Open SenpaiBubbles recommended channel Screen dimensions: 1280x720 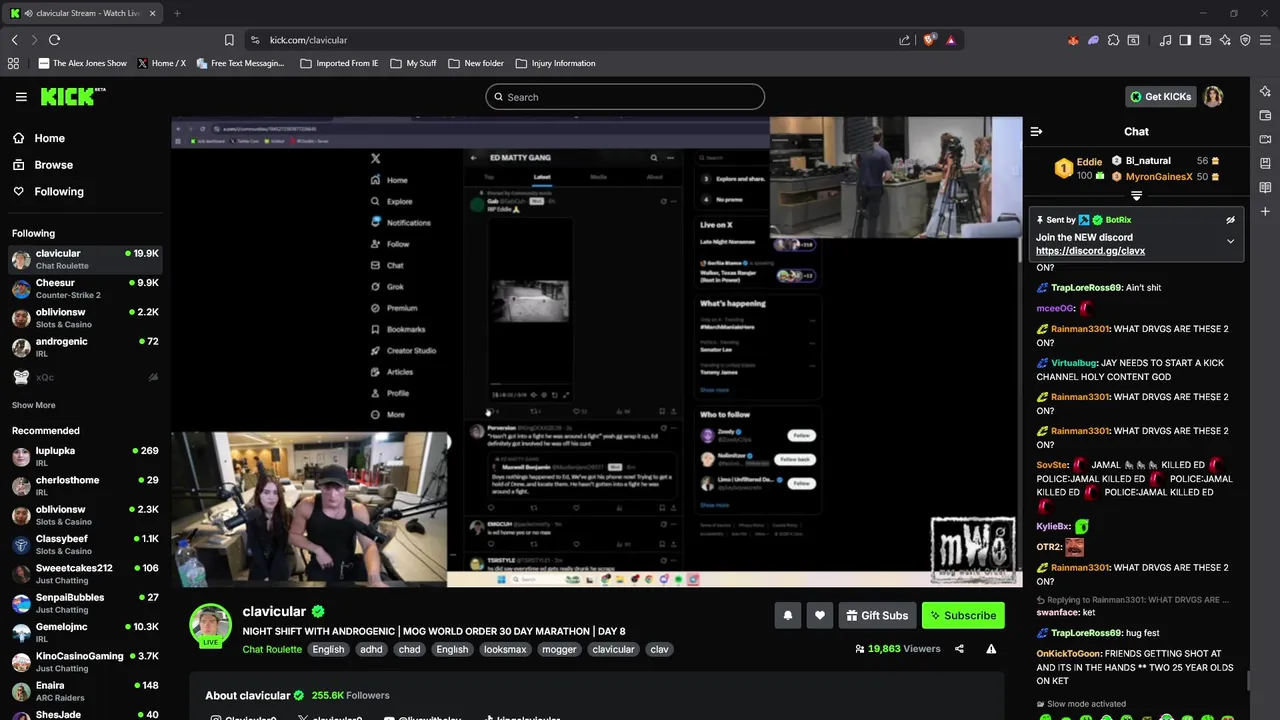coord(85,603)
